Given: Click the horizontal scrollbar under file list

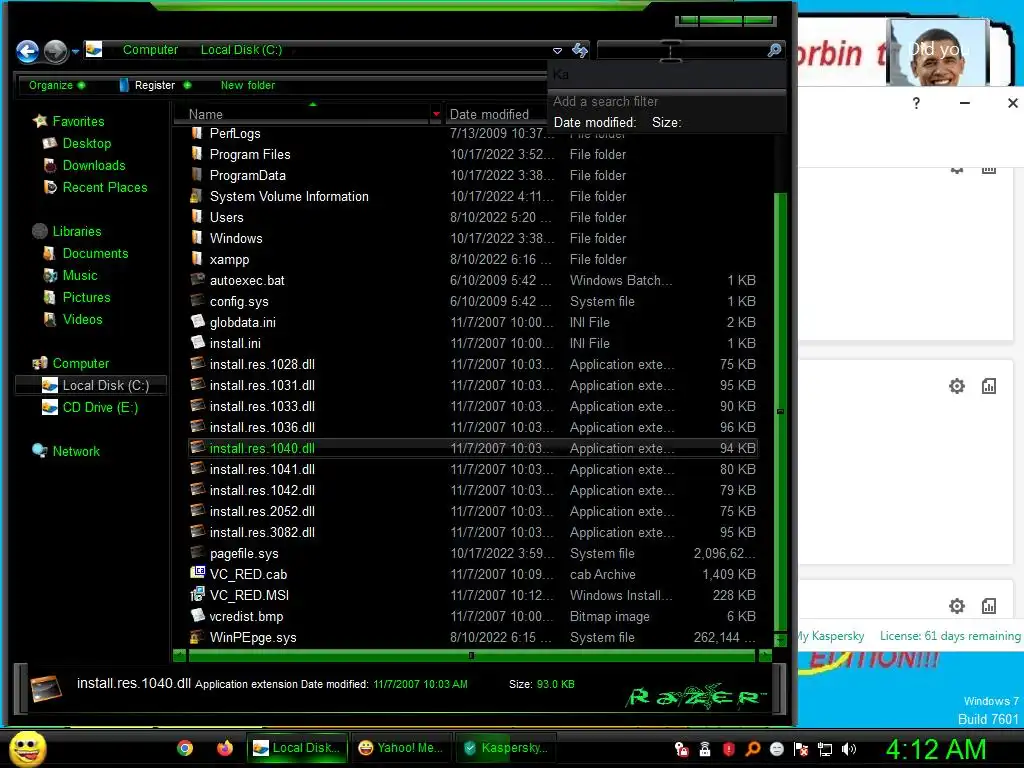Looking at the screenshot, I should click(471, 655).
